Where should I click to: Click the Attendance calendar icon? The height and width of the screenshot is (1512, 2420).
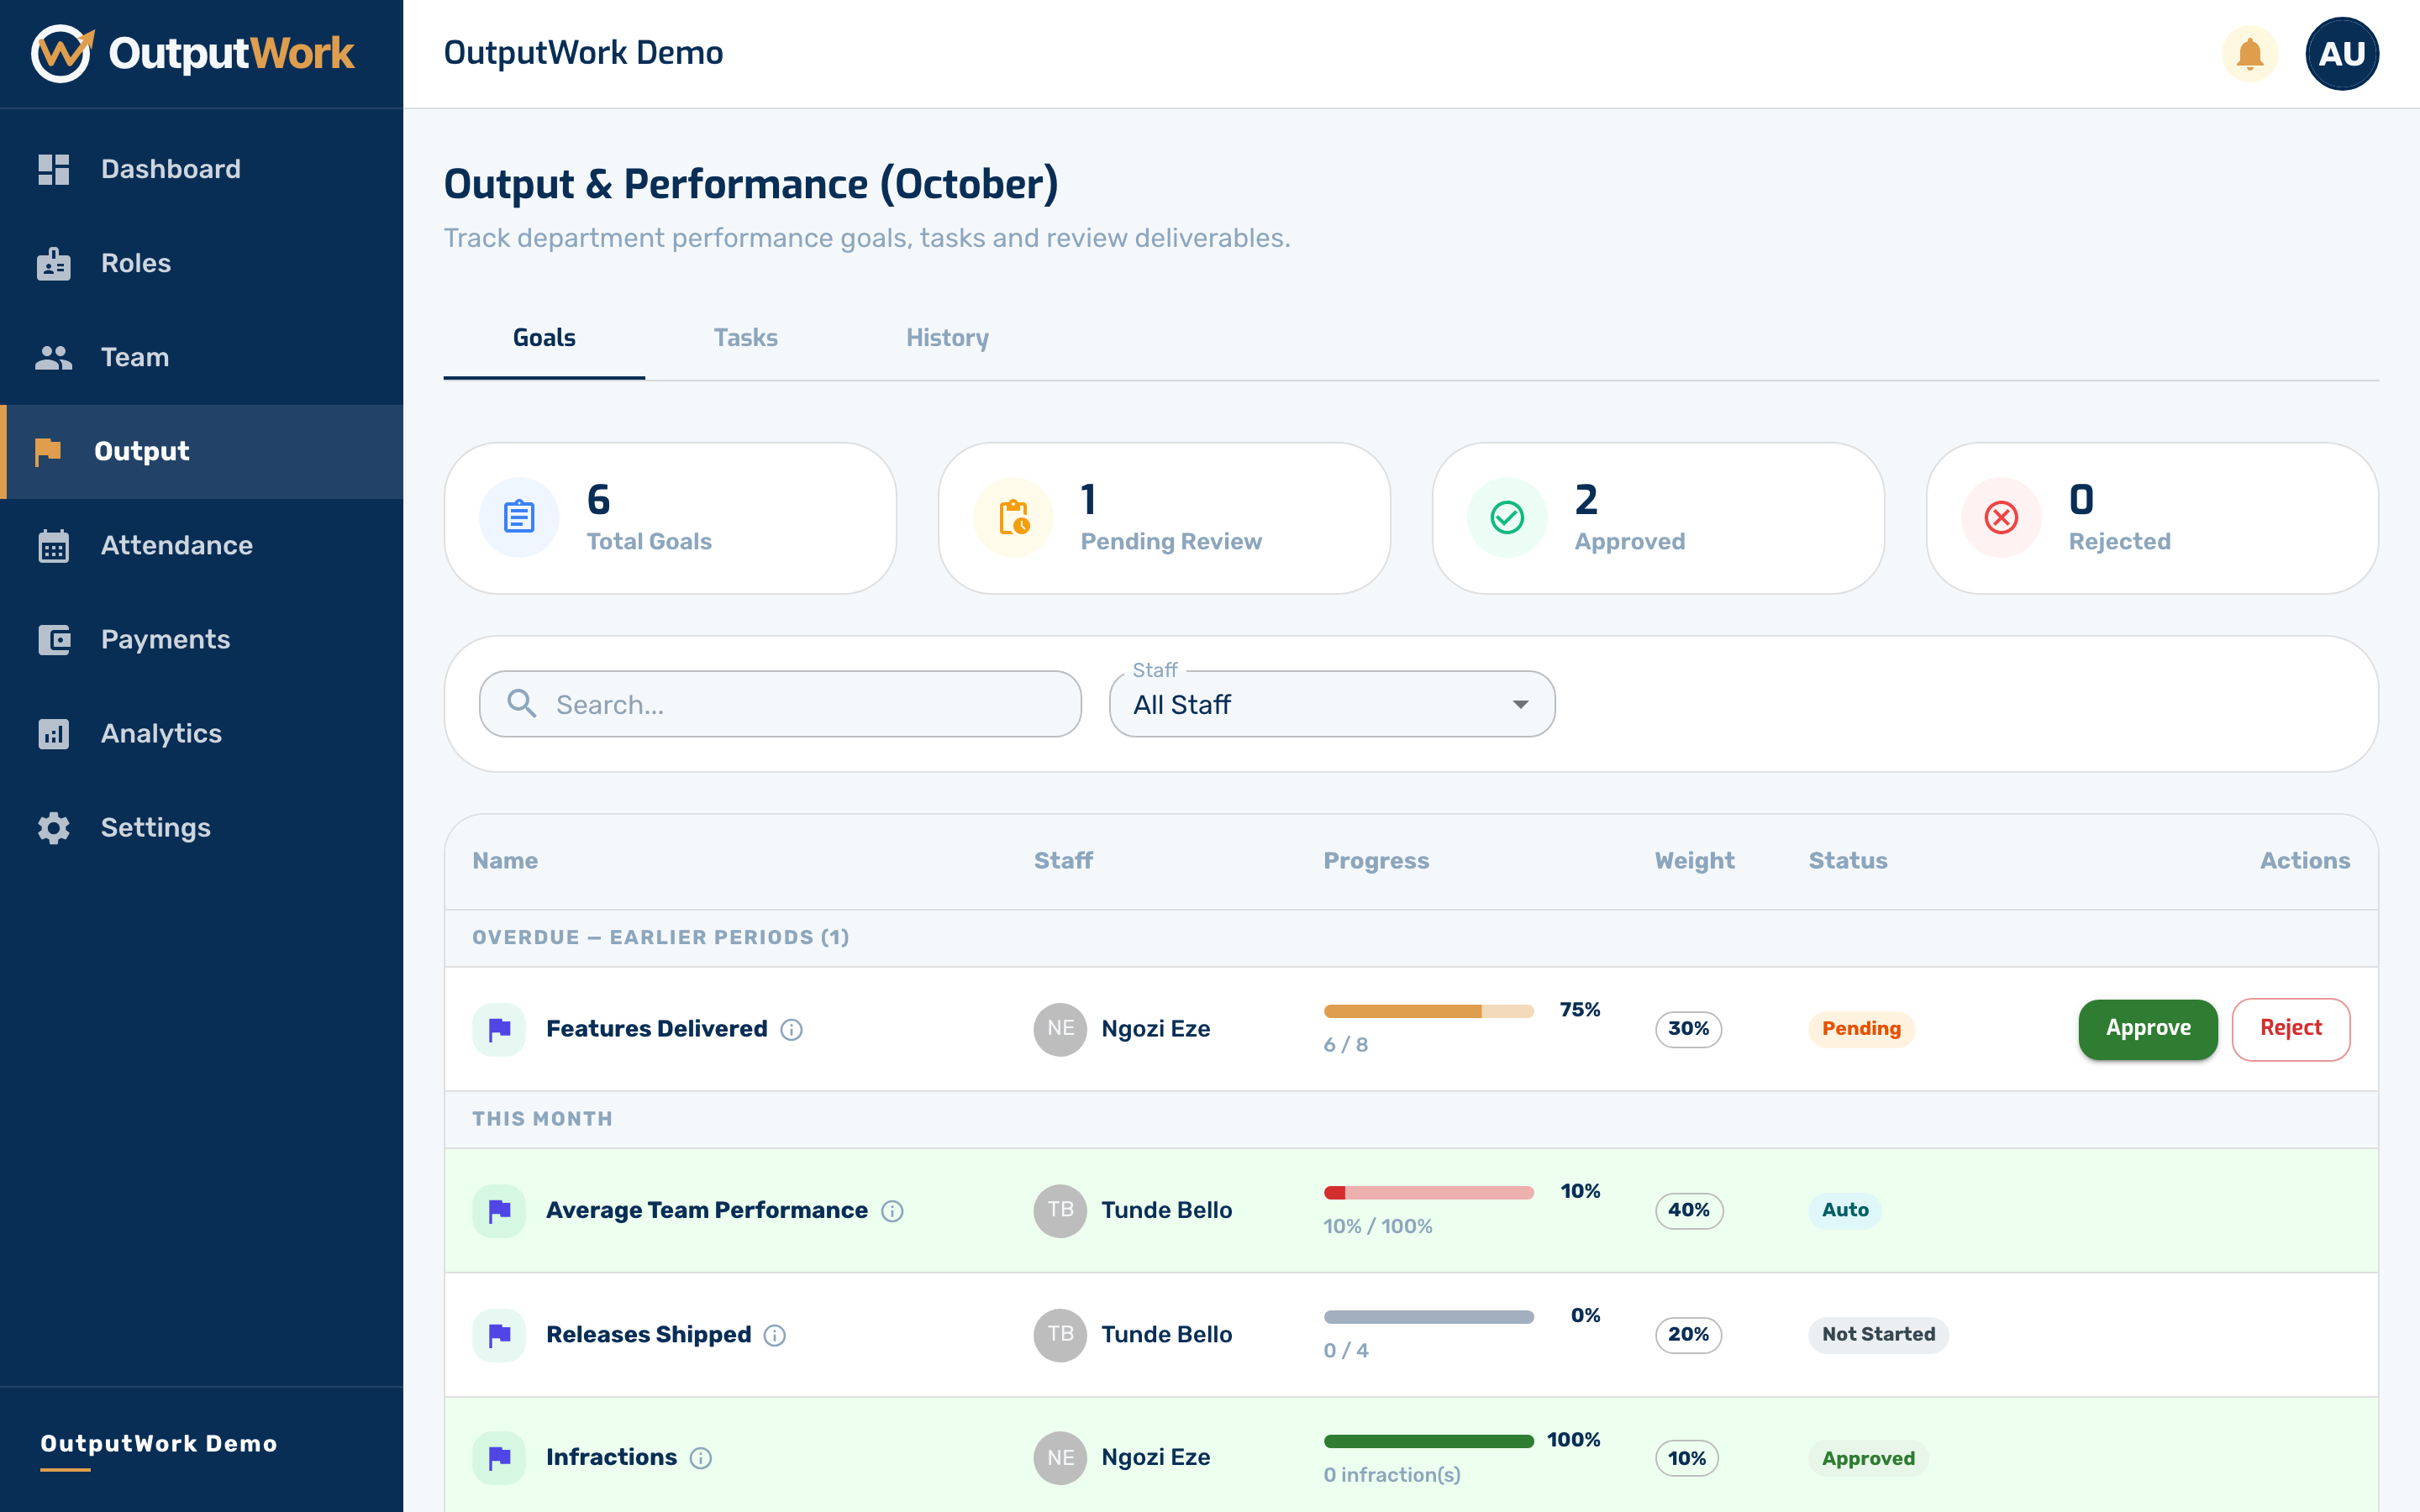pos(54,545)
